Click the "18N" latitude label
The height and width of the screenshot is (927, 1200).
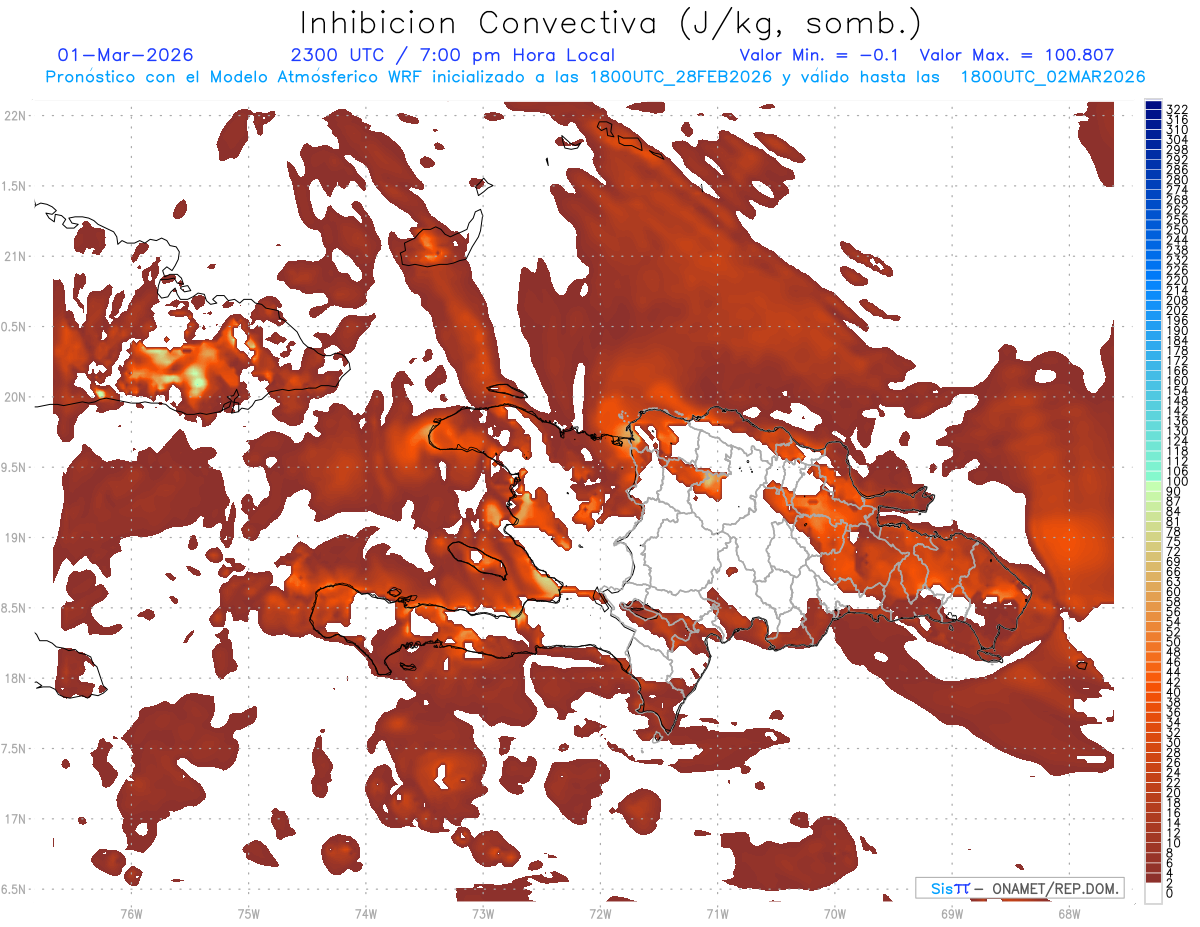click(15, 679)
